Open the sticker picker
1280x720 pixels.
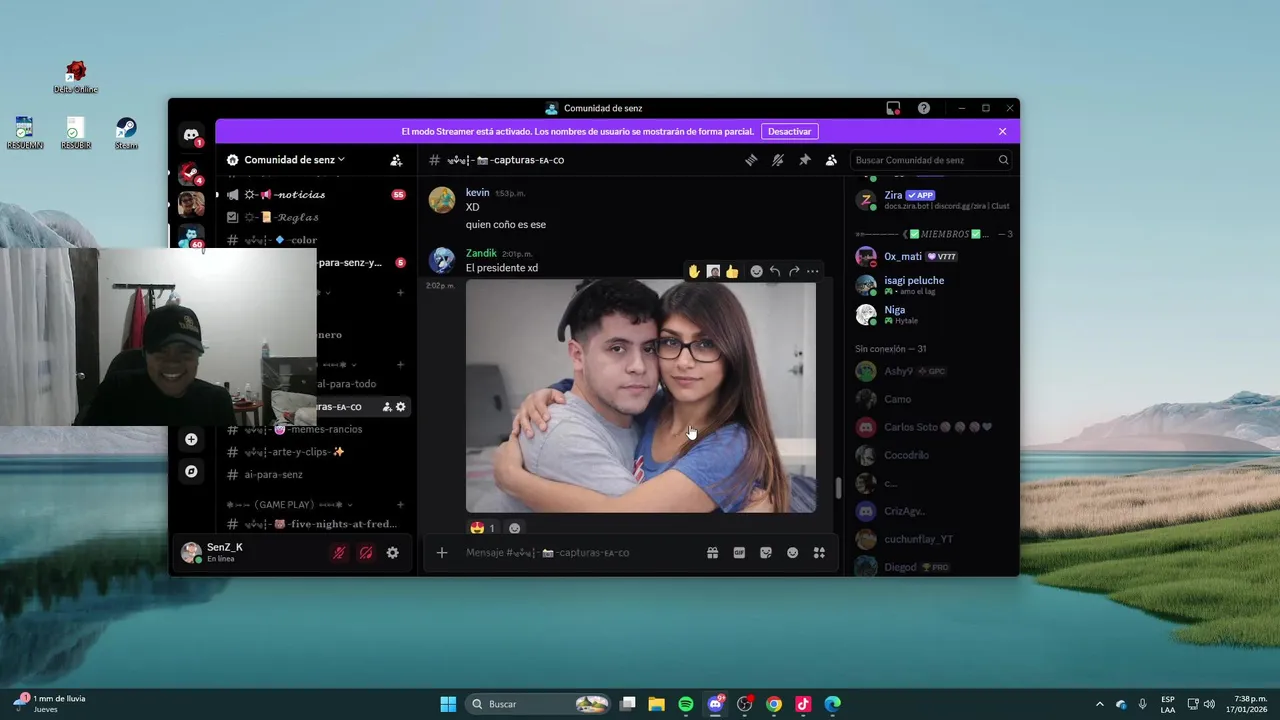(x=766, y=553)
